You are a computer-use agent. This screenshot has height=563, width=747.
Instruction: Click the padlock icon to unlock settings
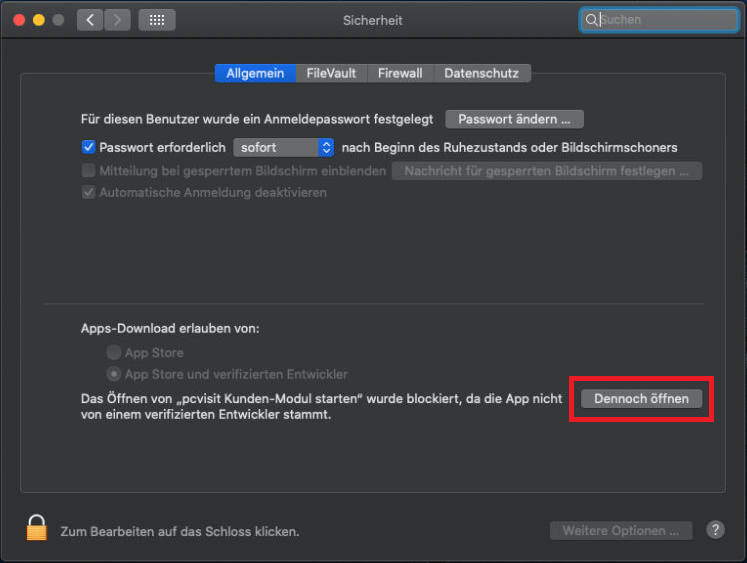37,528
